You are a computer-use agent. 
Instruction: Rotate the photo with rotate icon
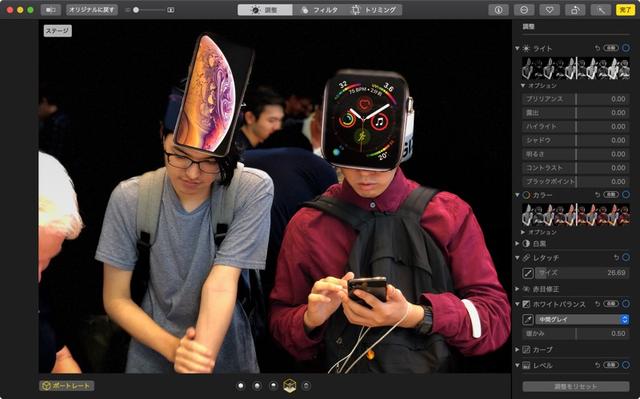point(575,10)
